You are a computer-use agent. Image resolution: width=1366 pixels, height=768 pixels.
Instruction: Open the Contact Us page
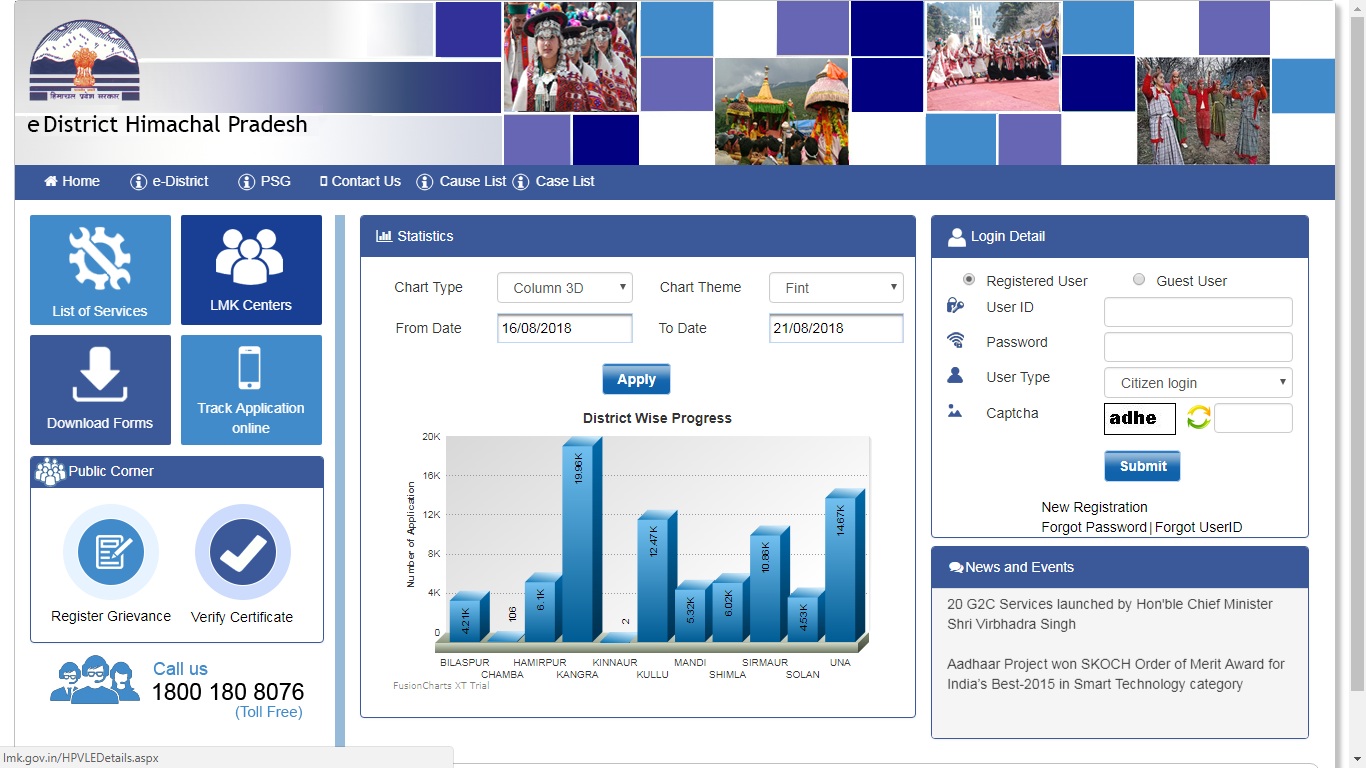pyautogui.click(x=359, y=181)
